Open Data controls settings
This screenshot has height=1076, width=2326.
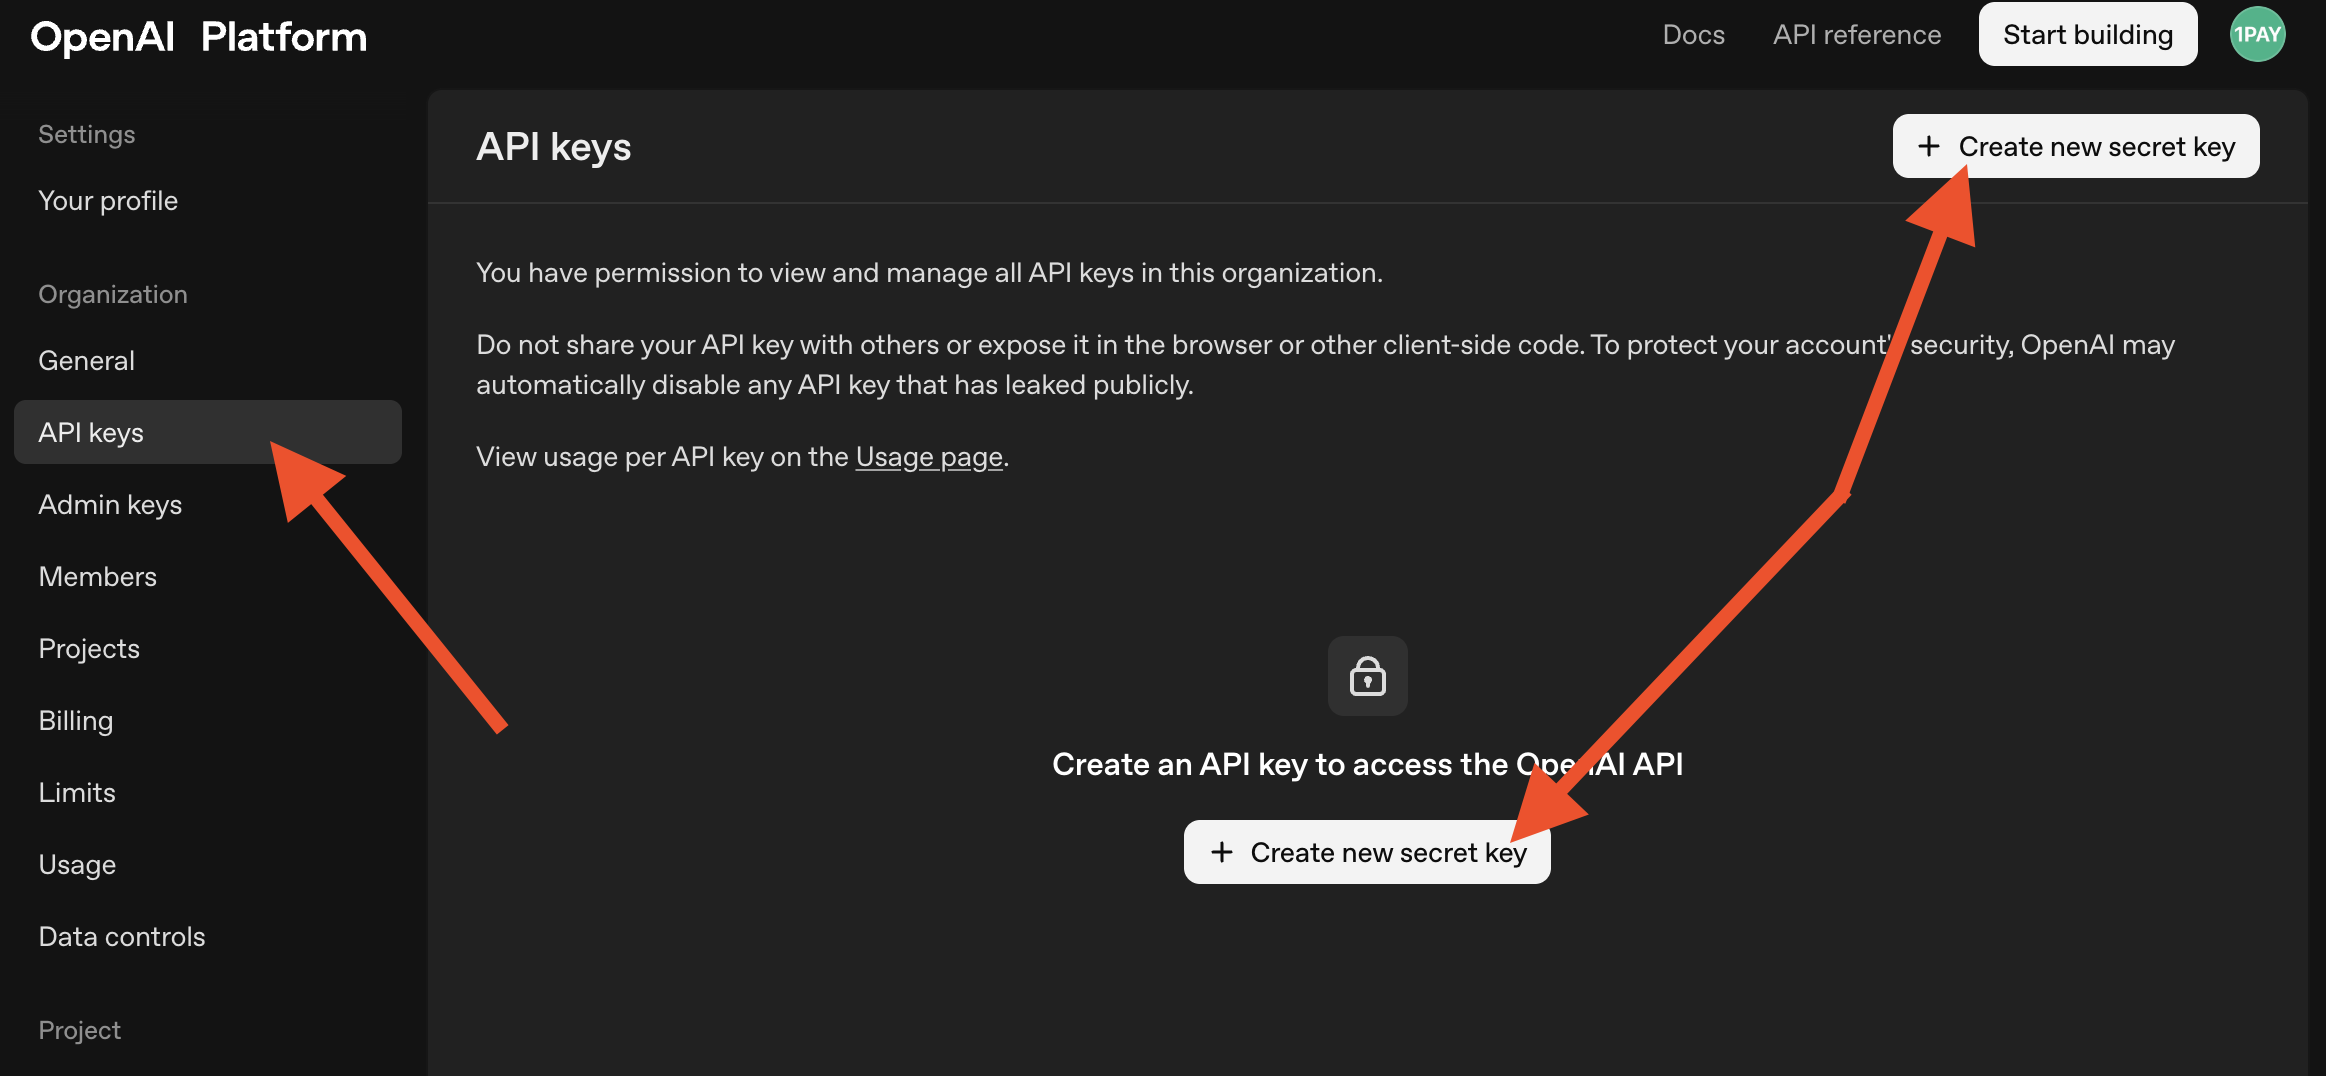click(x=122, y=937)
